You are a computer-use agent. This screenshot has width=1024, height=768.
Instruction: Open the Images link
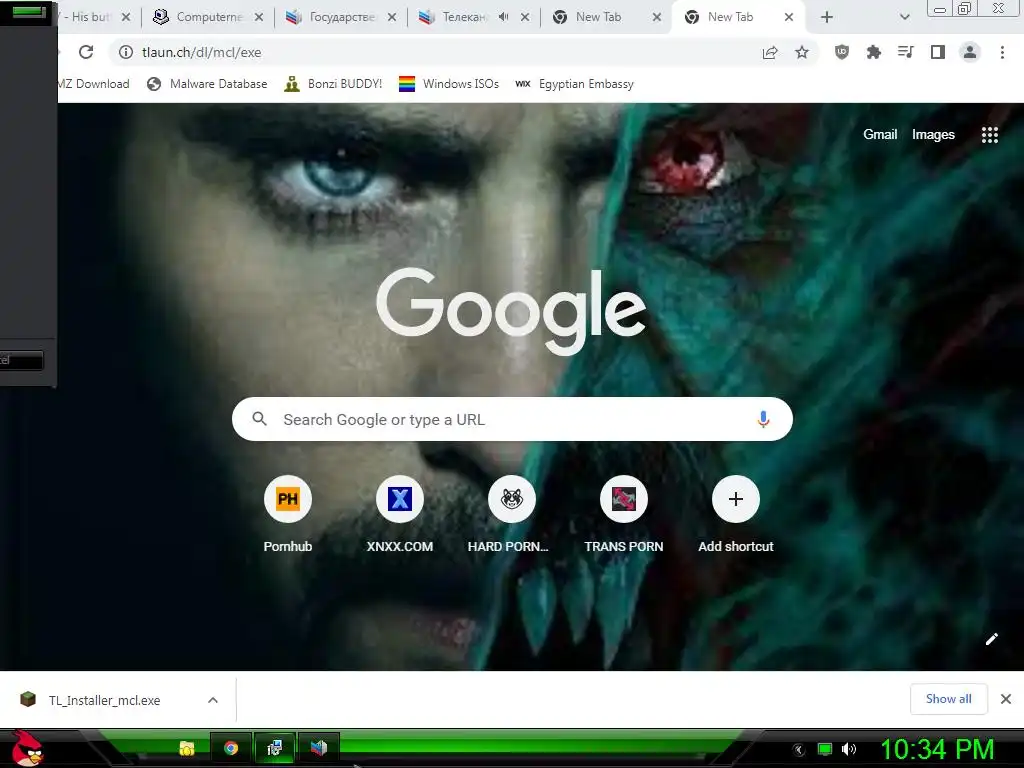(933, 135)
